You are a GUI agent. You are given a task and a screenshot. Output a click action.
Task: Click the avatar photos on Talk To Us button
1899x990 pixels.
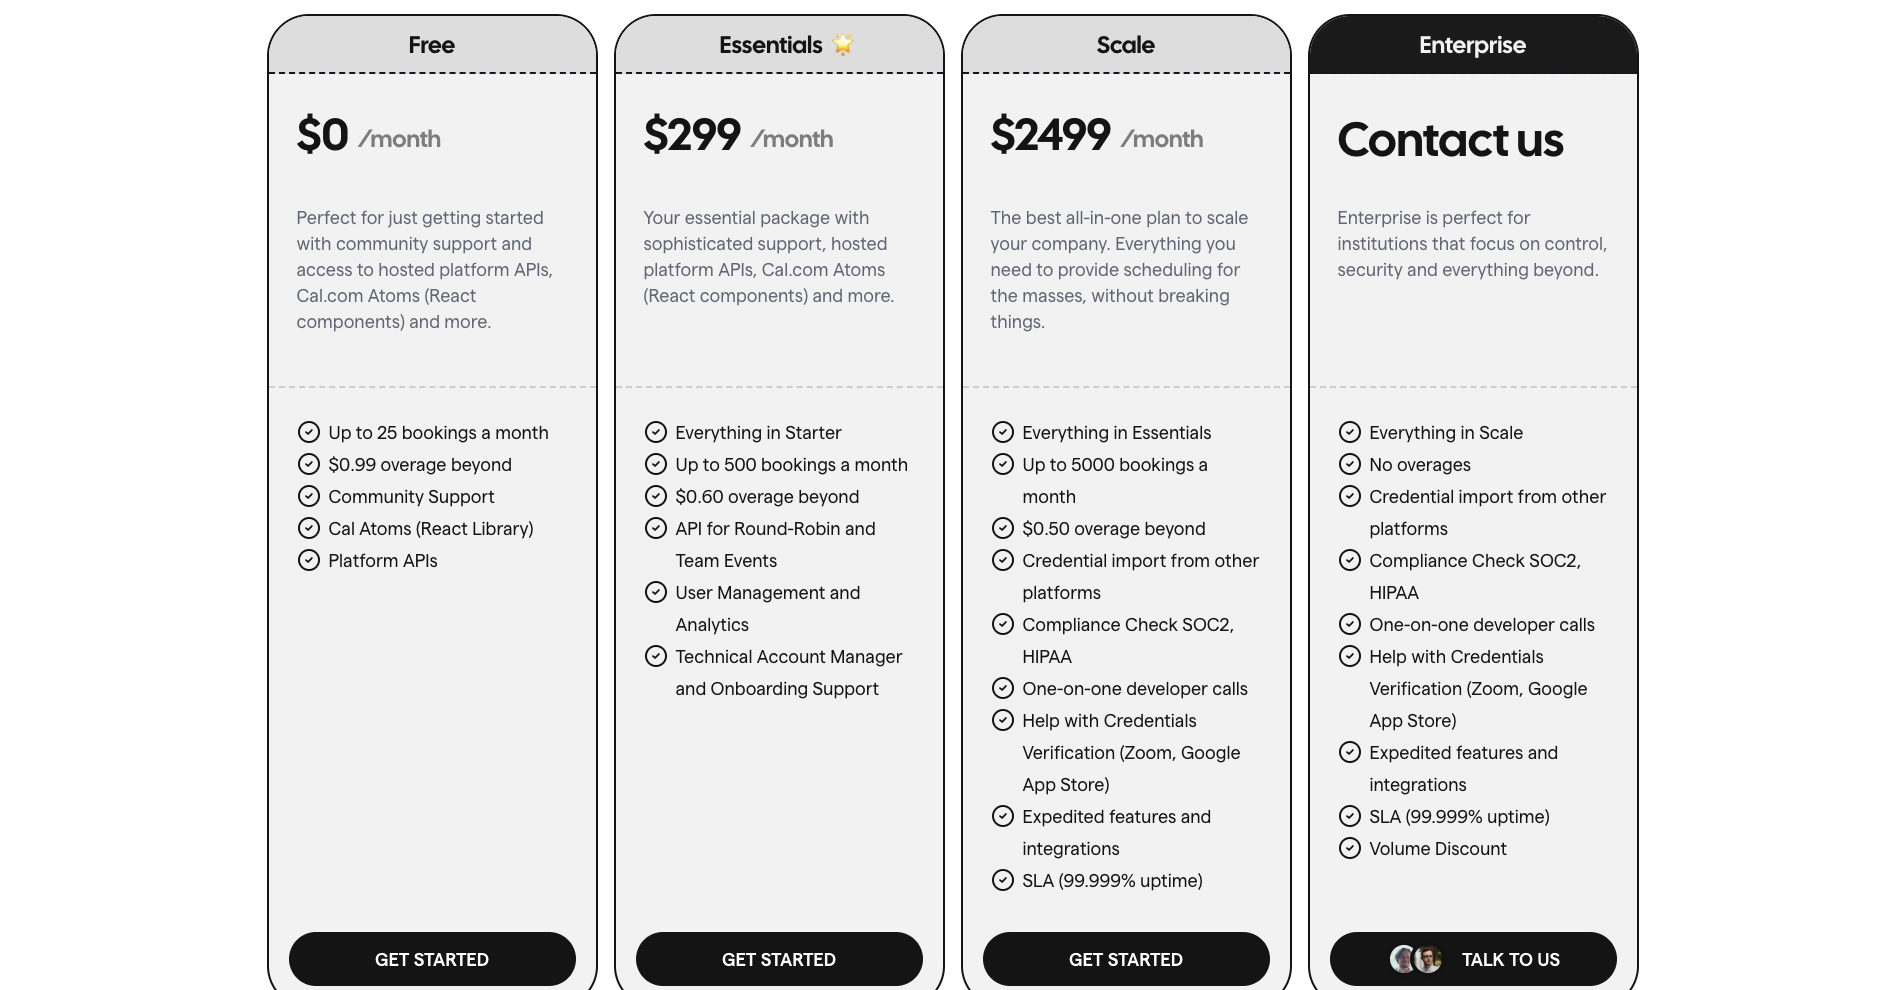pyautogui.click(x=1416, y=959)
